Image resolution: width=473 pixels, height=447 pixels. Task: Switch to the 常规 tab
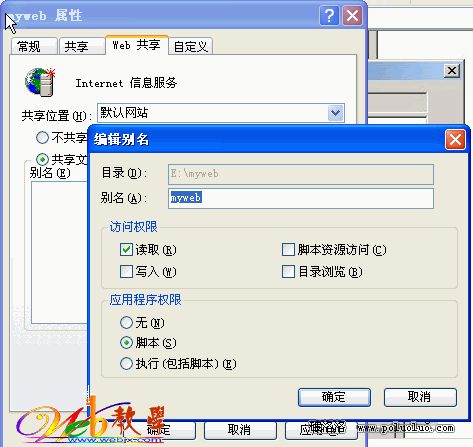(34, 46)
